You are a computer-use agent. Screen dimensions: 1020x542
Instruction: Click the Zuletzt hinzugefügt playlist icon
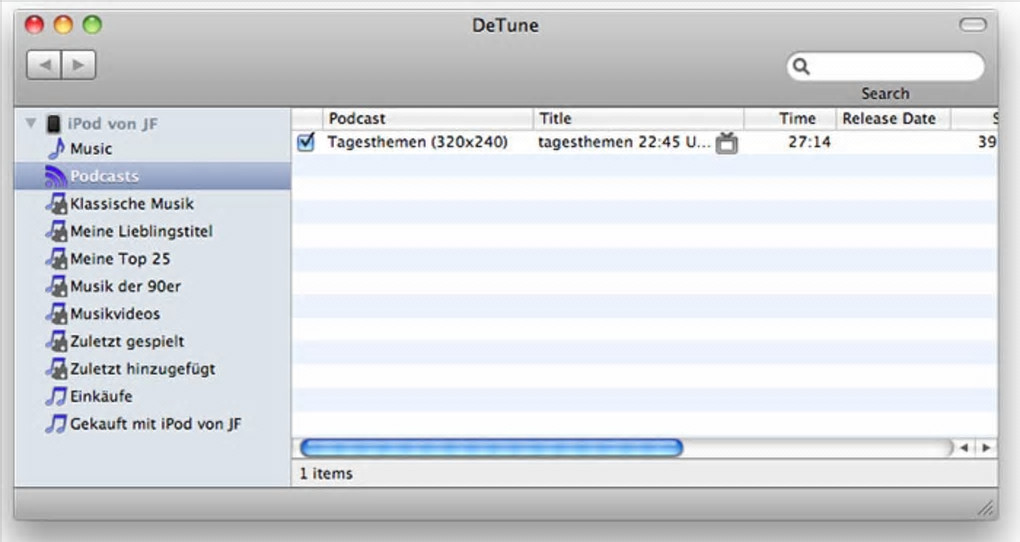[57, 368]
